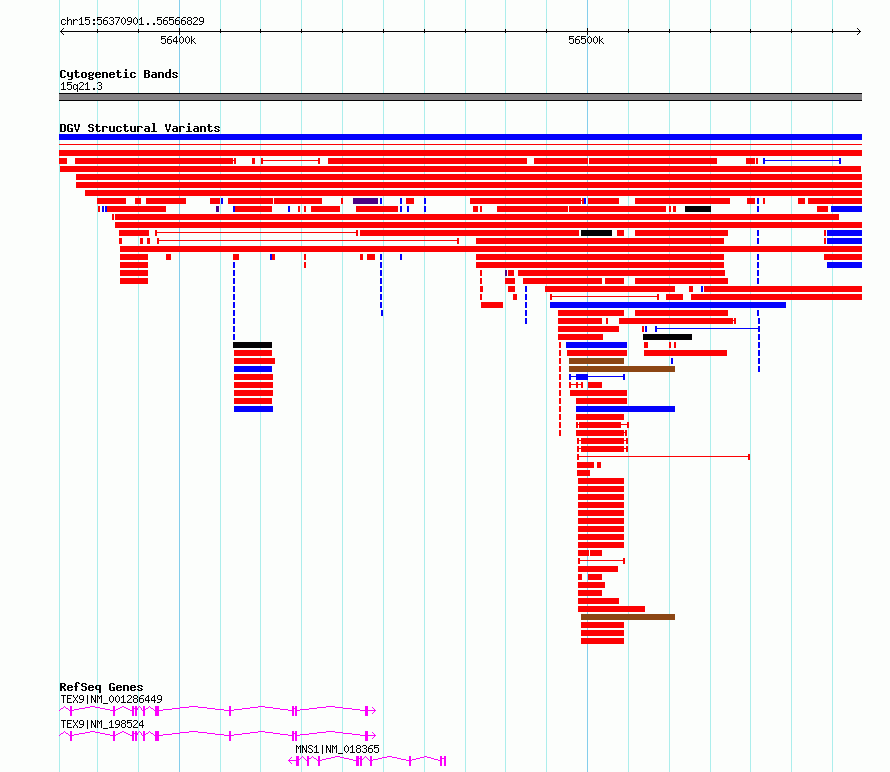Select the top full-width blue variant bar
The height and width of the screenshot is (772, 890).
coord(460,137)
